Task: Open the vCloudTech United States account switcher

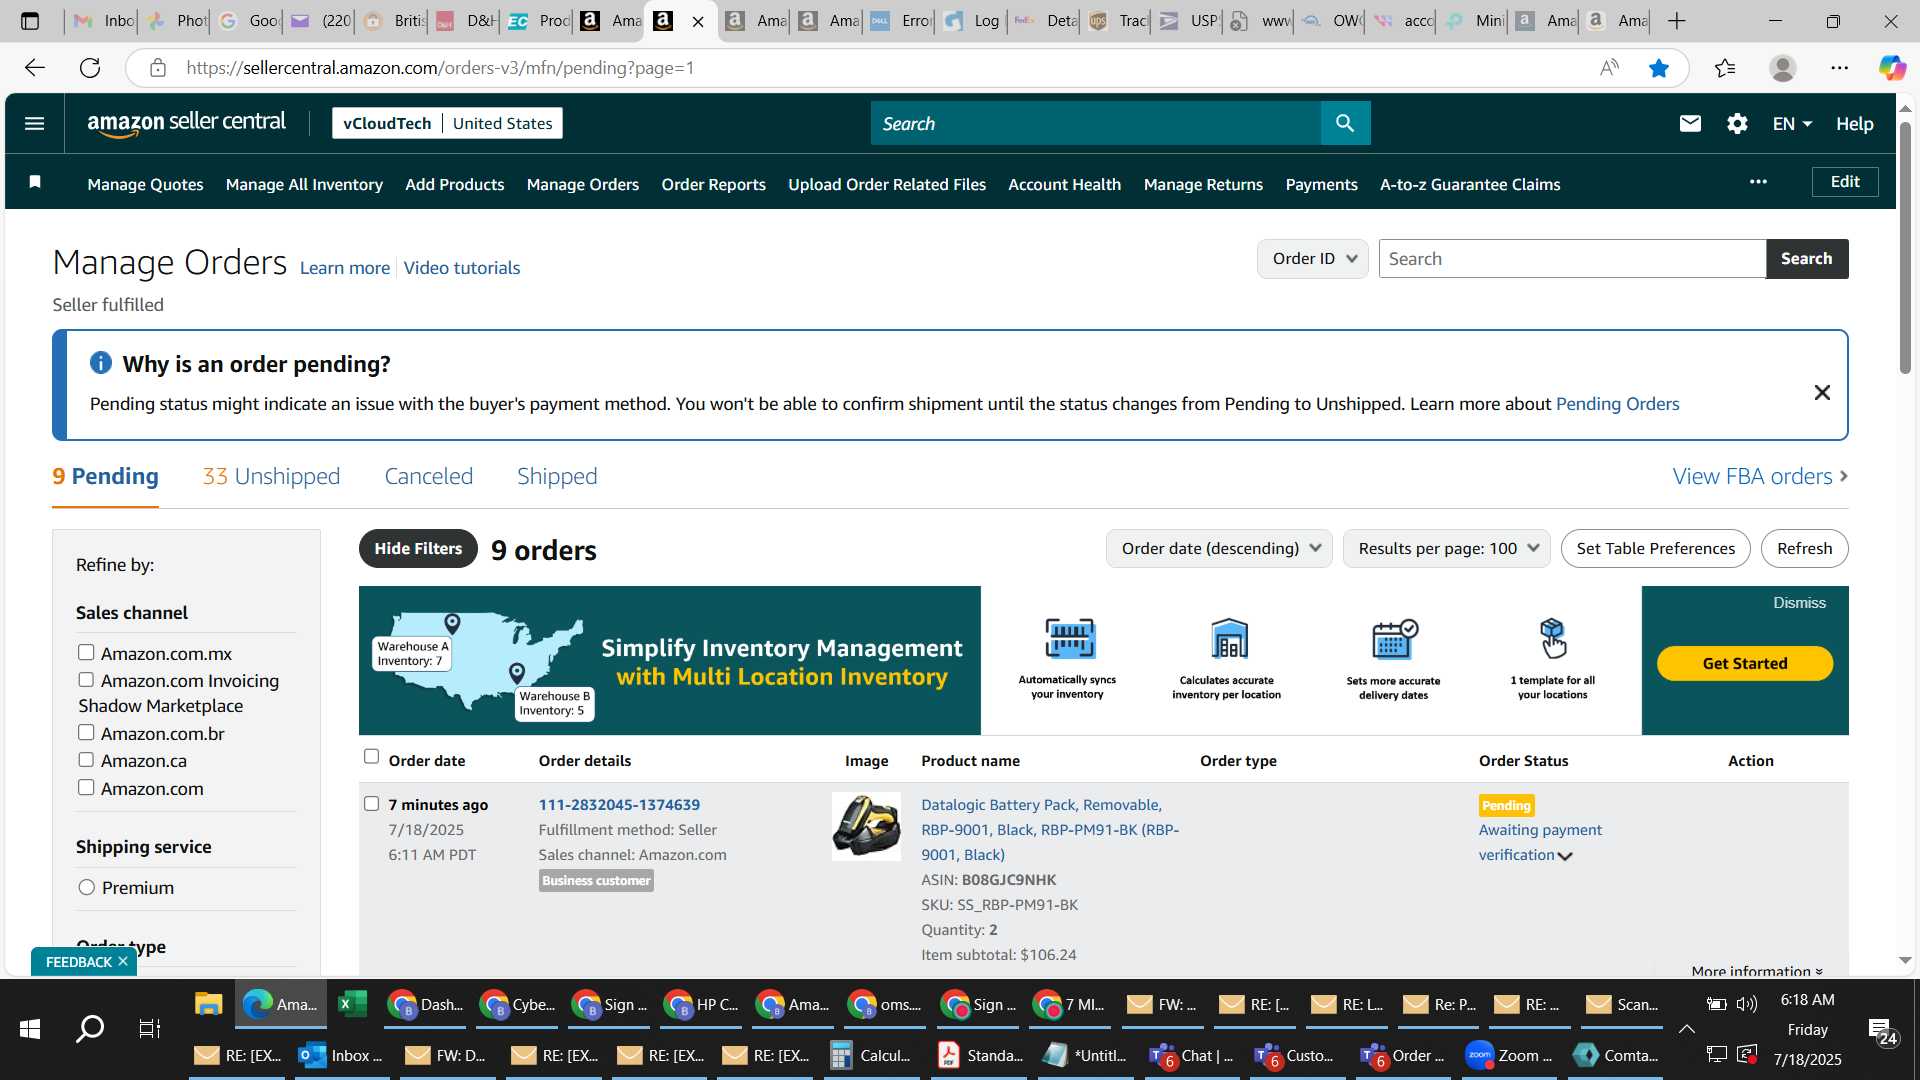Action: click(447, 123)
